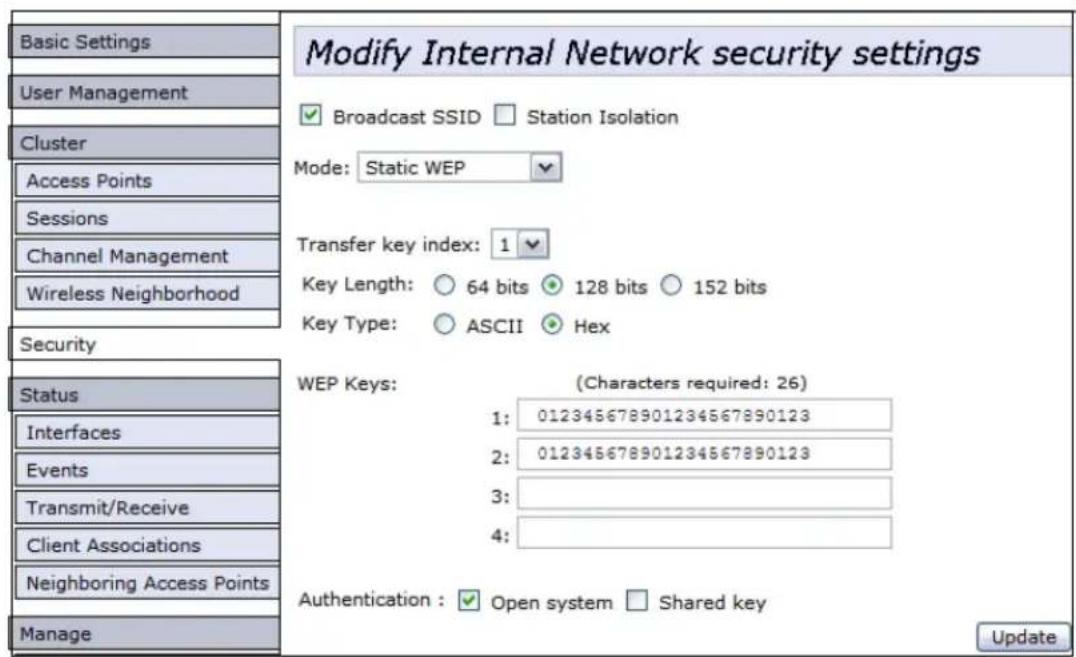Open the Transfer key index dropdown

[520, 245]
